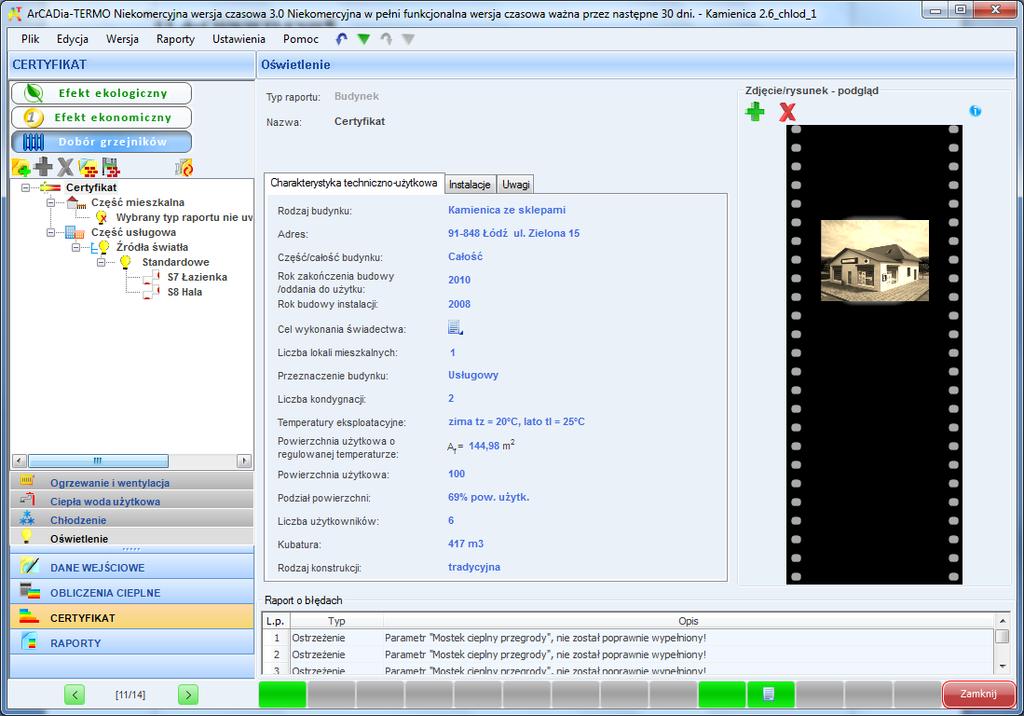Click the gray redo arrow
The height and width of the screenshot is (716, 1024).
[386, 39]
